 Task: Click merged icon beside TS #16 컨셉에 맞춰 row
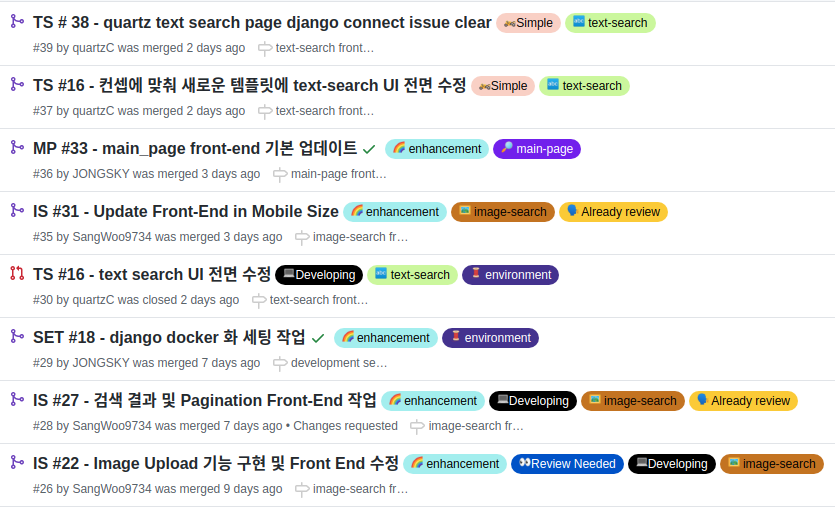point(17,84)
